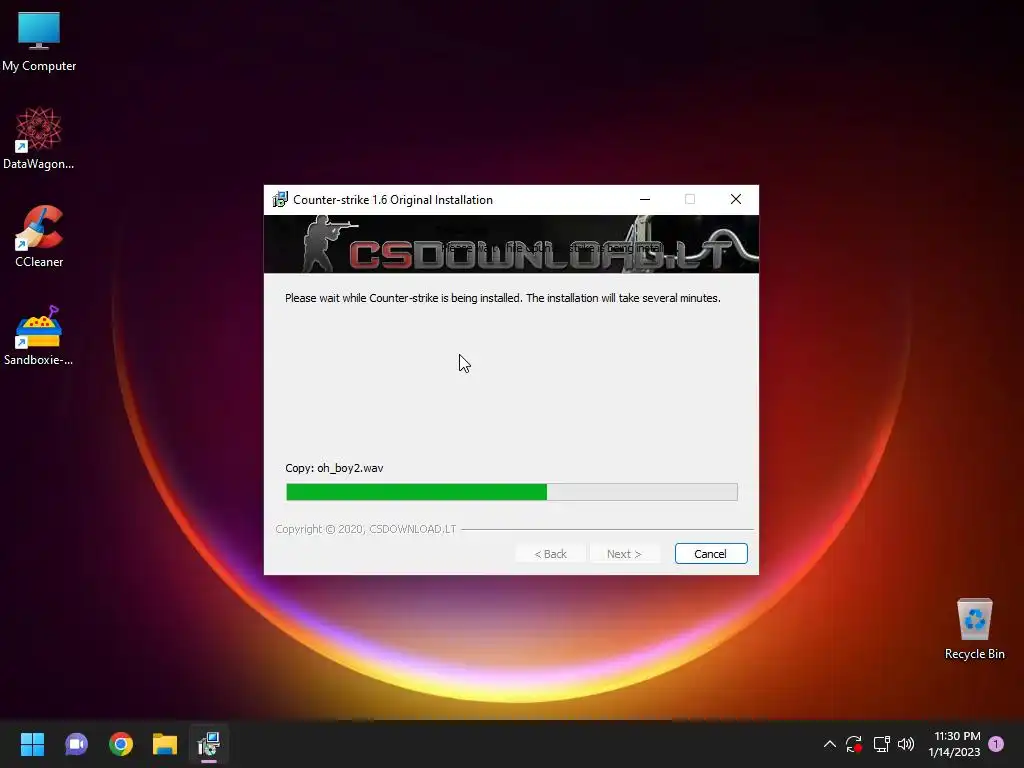Show hidden tray icons chevron
The width and height of the screenshot is (1024, 768).
(x=829, y=744)
